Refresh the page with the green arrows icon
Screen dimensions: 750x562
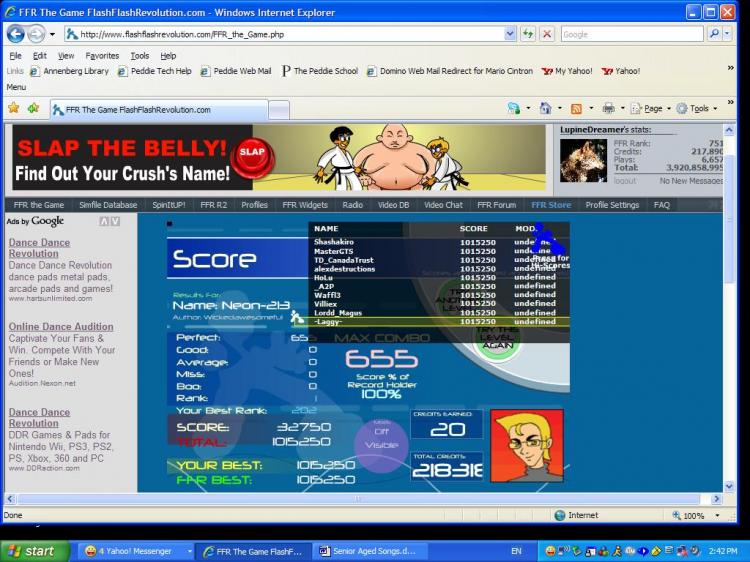[528, 34]
